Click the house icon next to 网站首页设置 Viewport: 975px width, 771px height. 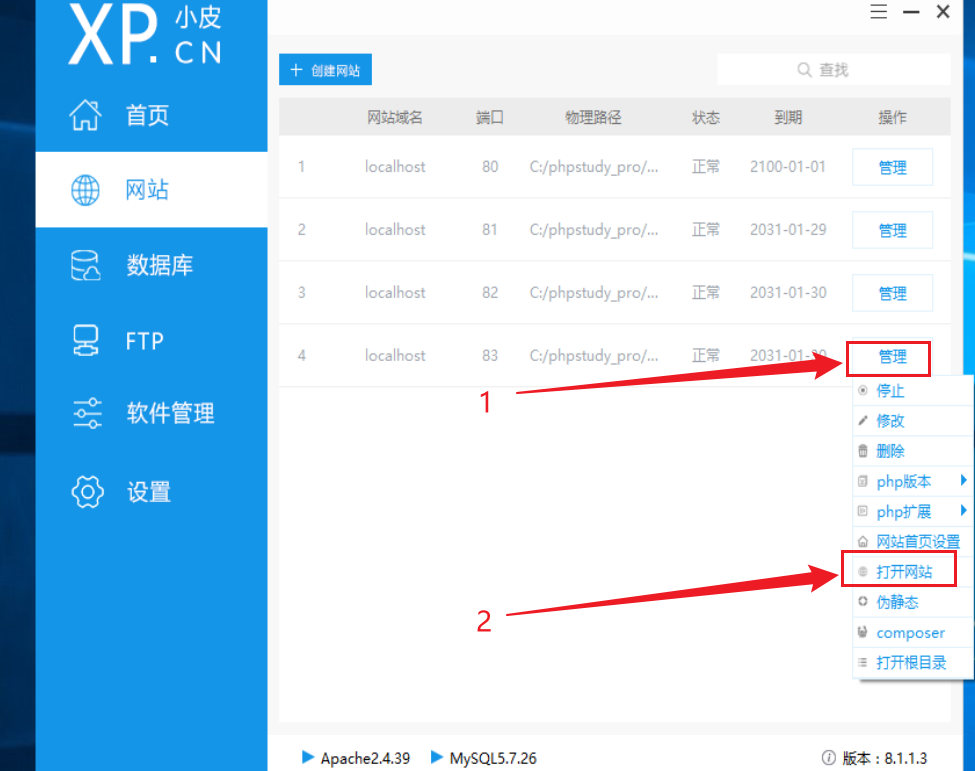click(x=862, y=542)
